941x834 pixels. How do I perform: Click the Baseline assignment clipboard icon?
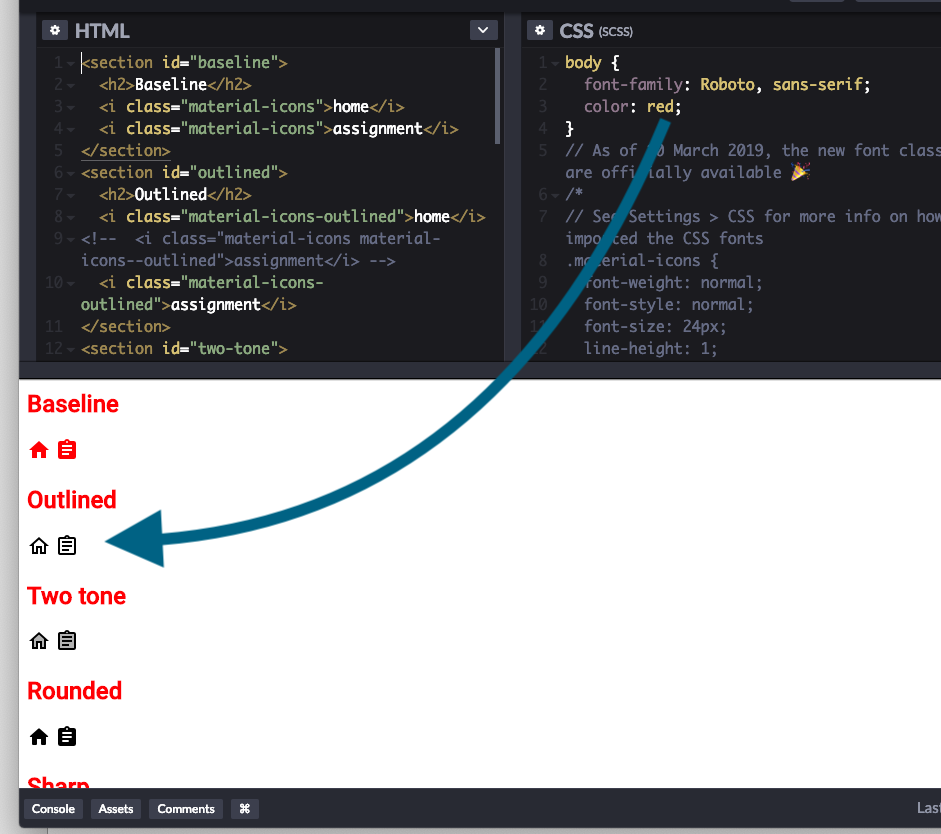(x=66, y=449)
